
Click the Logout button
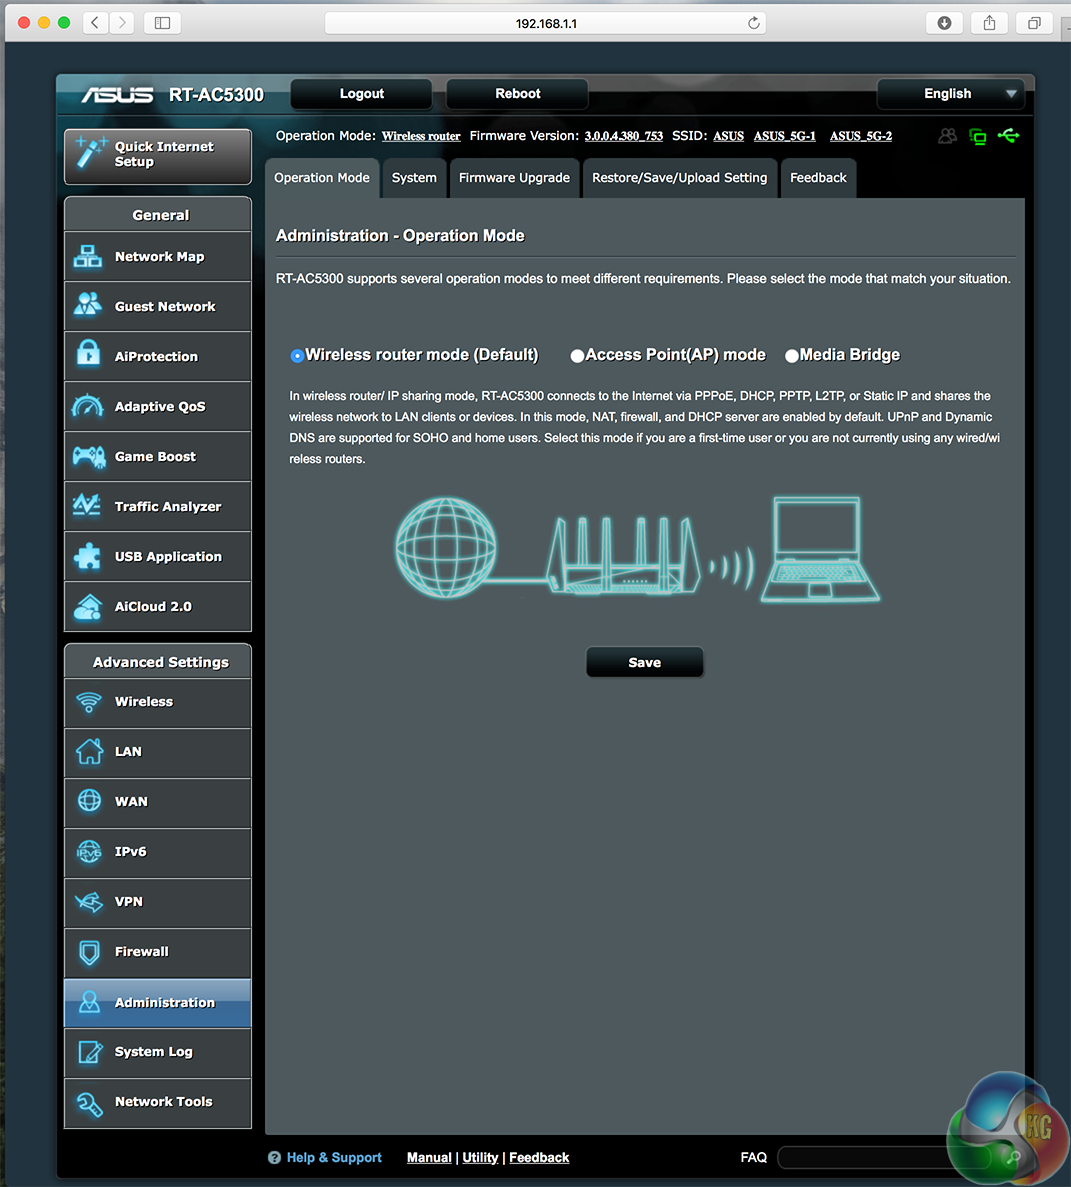(362, 94)
